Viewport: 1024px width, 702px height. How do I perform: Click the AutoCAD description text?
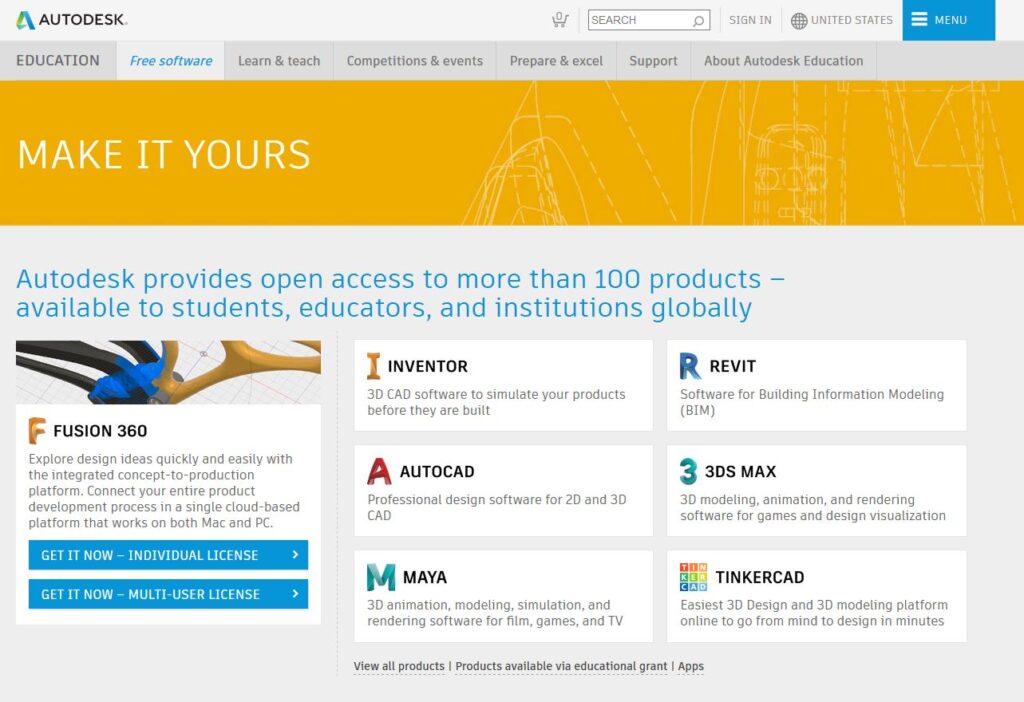coord(496,507)
